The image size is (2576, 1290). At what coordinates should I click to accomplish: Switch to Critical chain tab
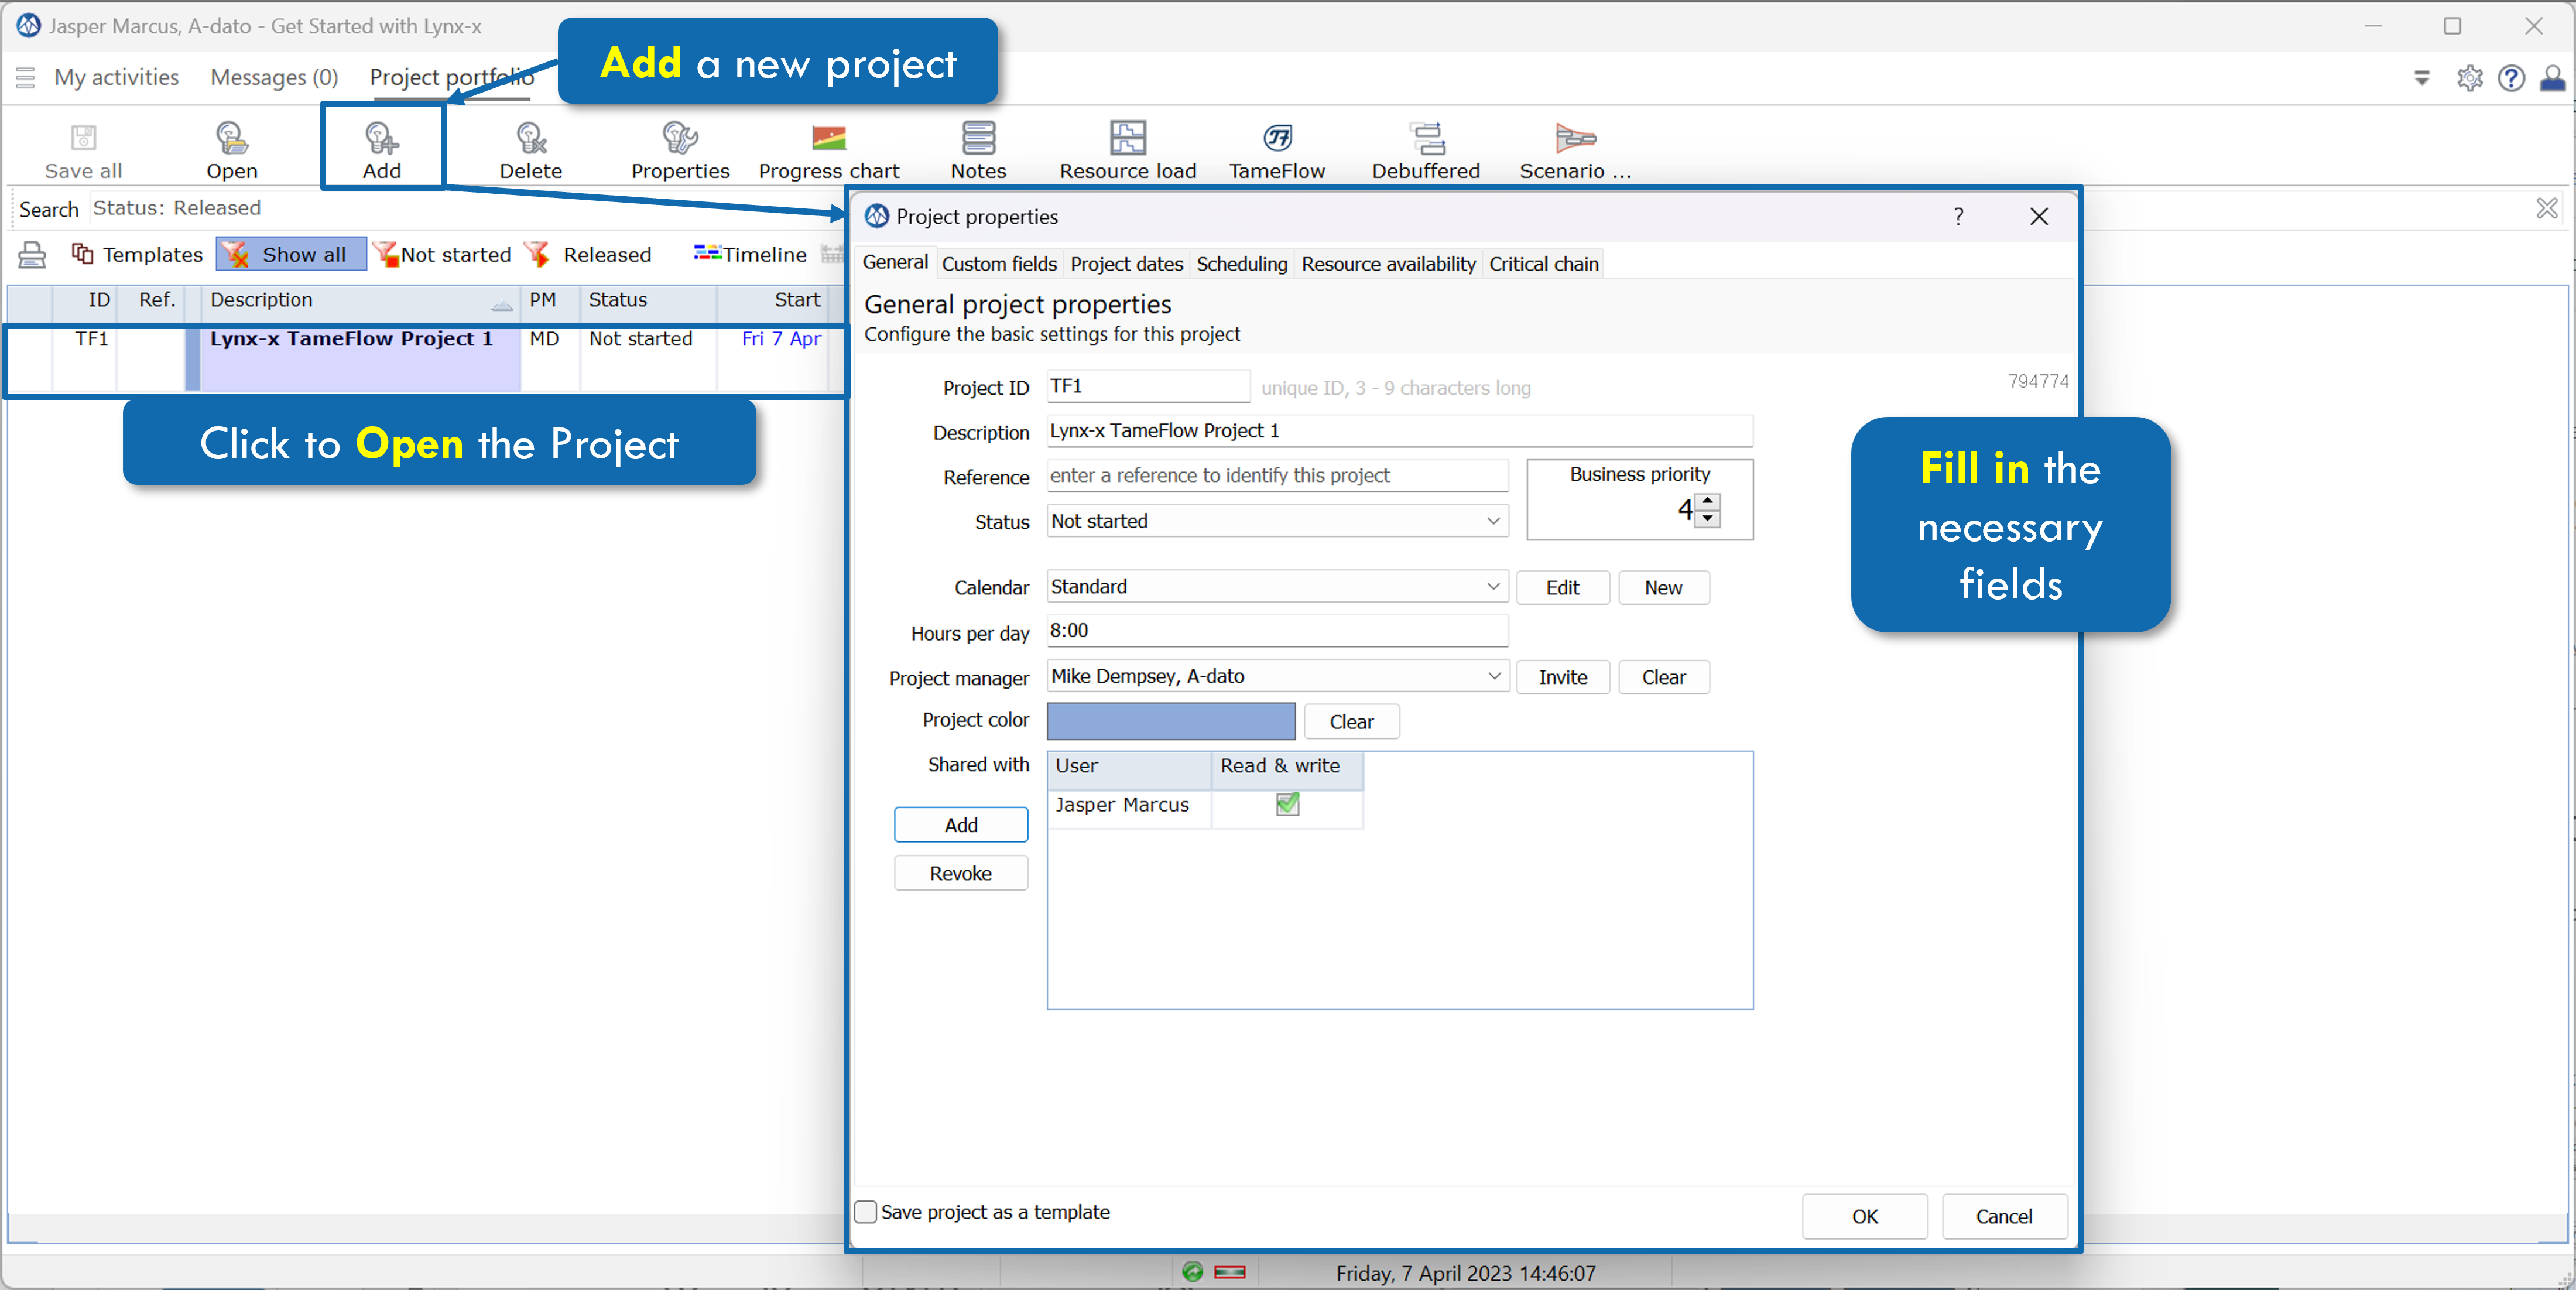click(x=1543, y=264)
